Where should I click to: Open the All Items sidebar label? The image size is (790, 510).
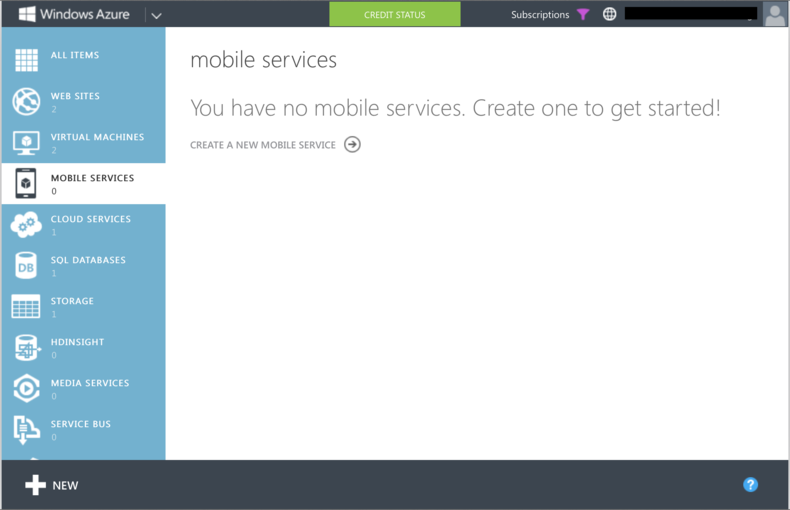[x=75, y=55]
